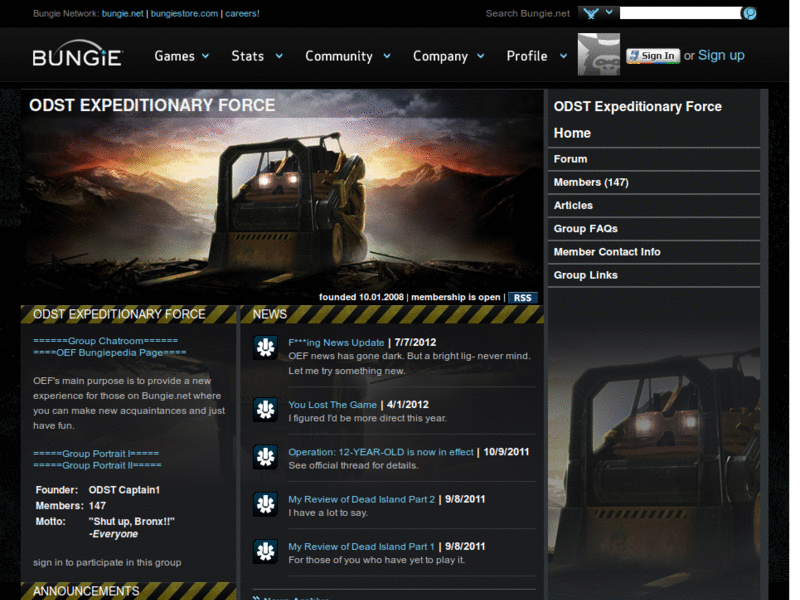Expand the Company menu chevron
The width and height of the screenshot is (800, 600).
click(x=480, y=56)
